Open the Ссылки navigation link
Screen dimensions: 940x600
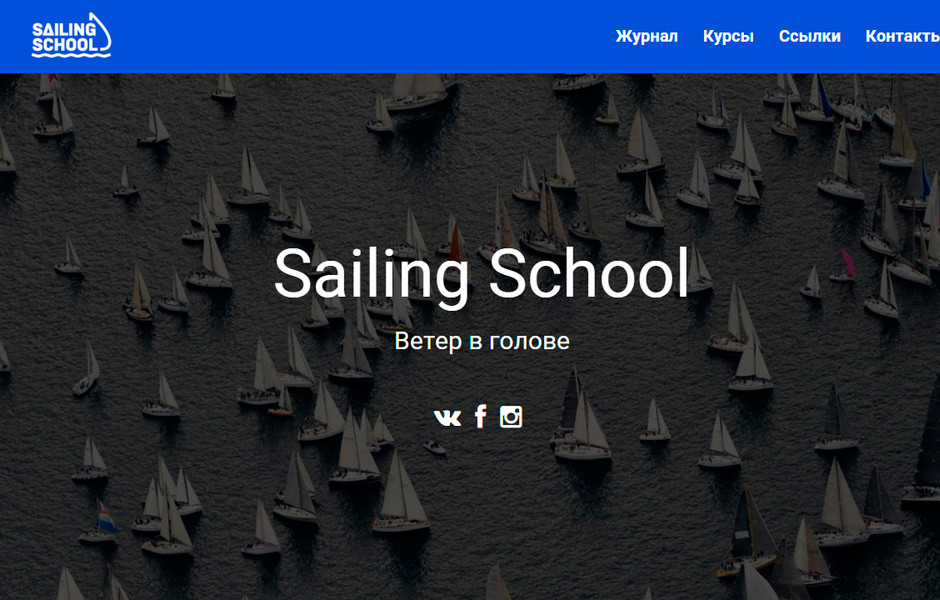click(809, 37)
